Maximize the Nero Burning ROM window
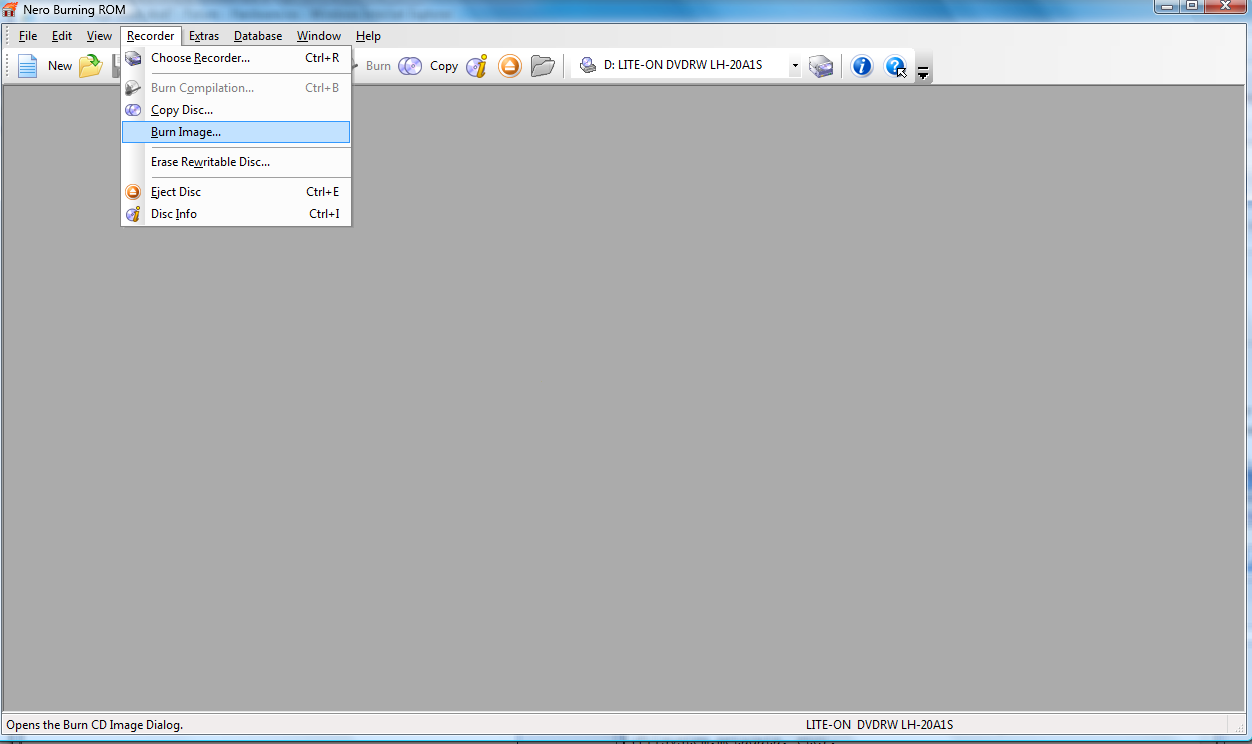Screen dimensions: 1252x744 [x=1192, y=6]
